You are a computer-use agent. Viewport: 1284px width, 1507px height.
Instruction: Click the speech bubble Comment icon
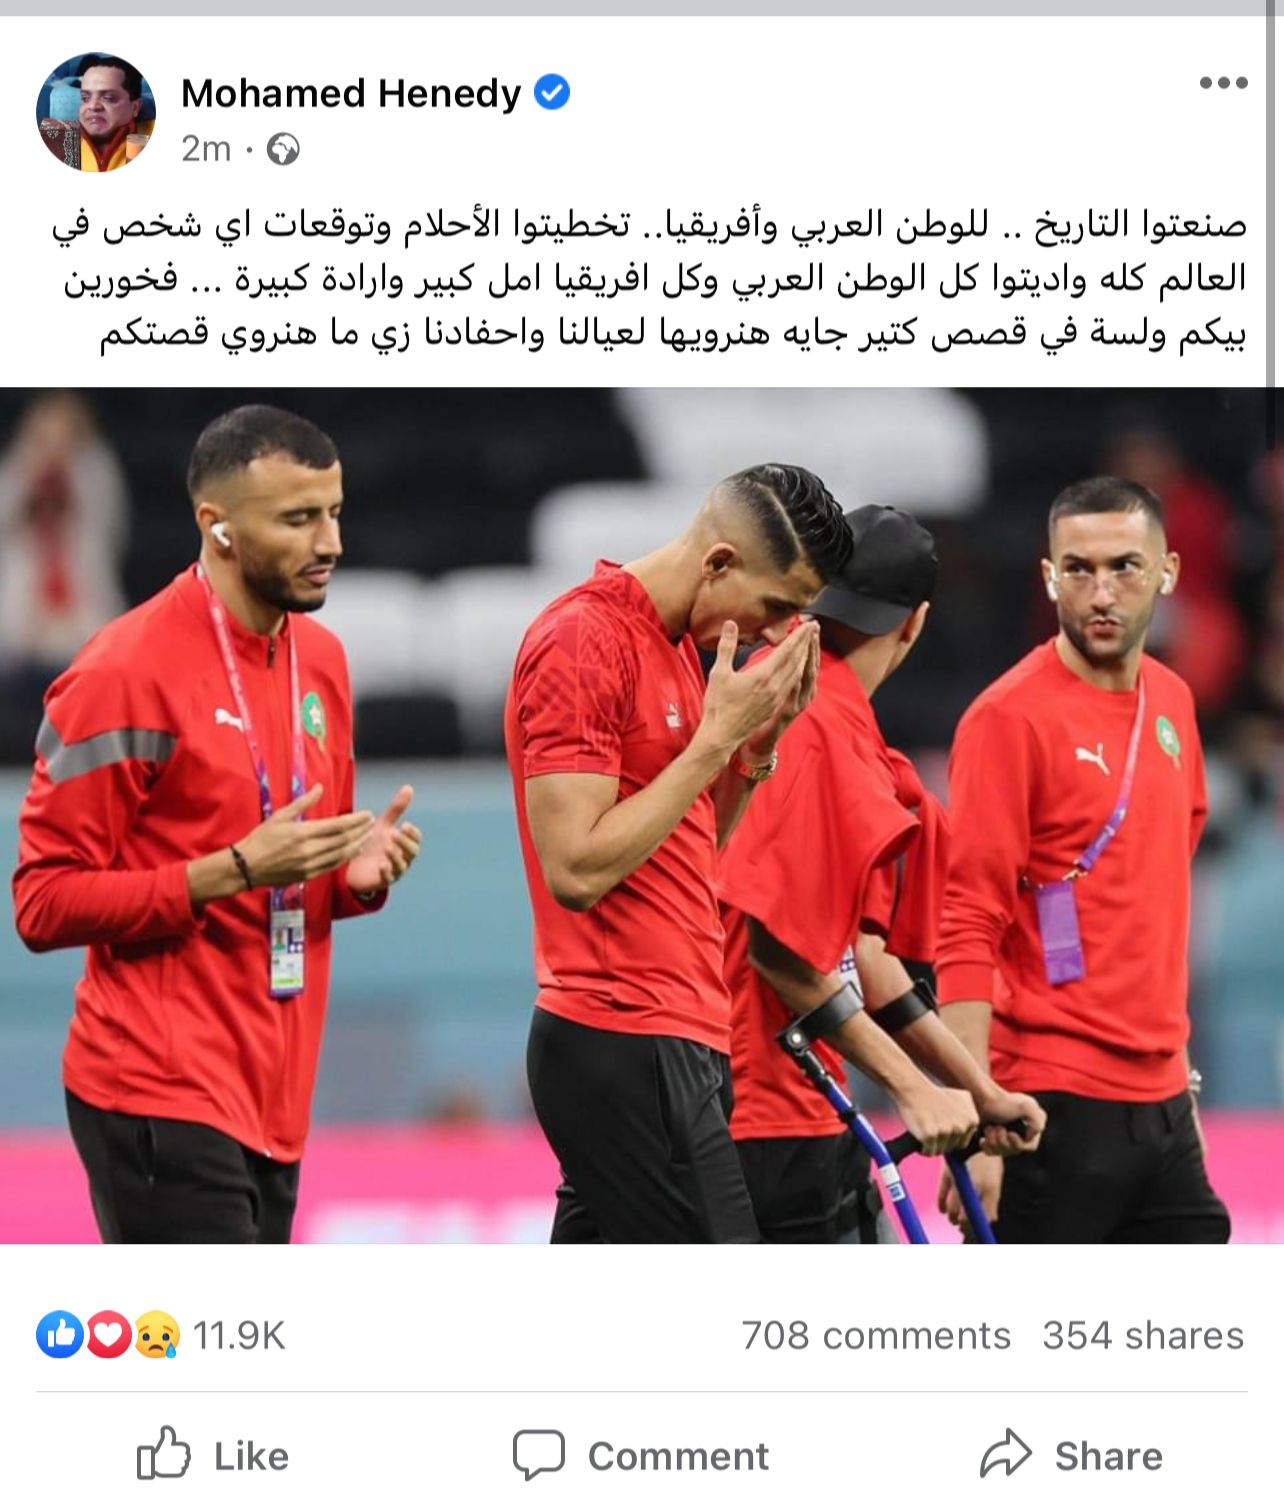click(539, 1455)
